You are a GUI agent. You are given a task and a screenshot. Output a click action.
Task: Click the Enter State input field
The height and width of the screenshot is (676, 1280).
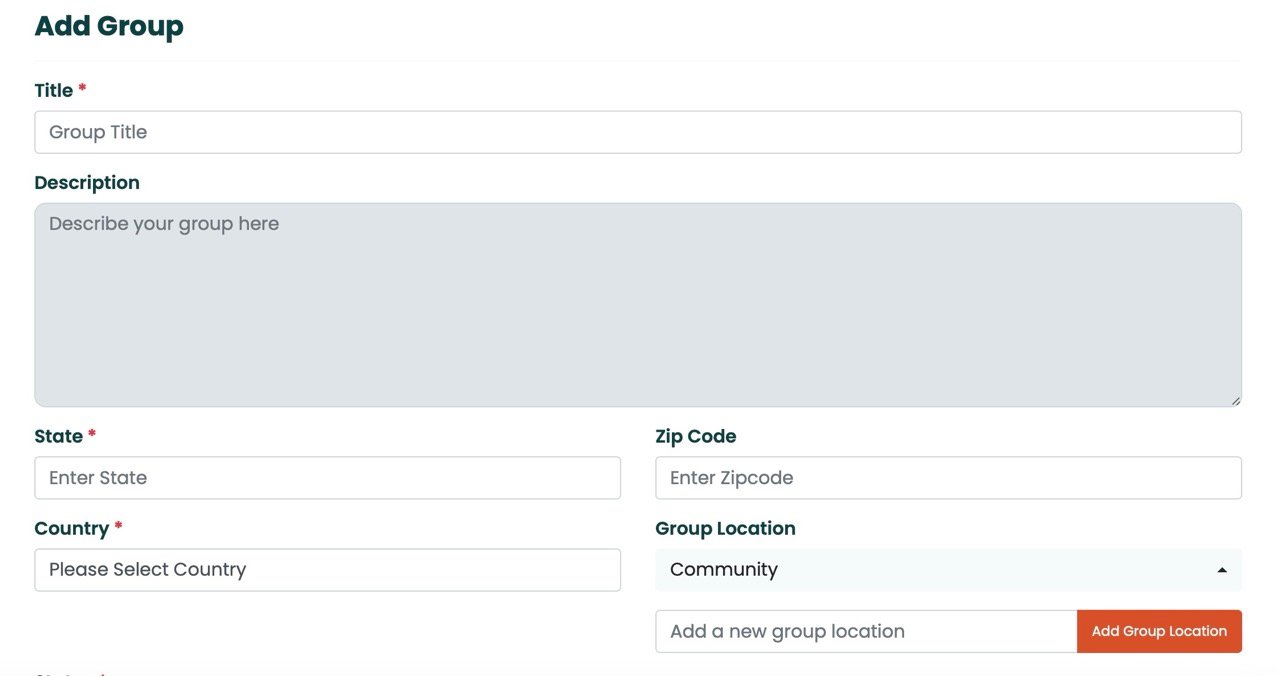pos(327,478)
